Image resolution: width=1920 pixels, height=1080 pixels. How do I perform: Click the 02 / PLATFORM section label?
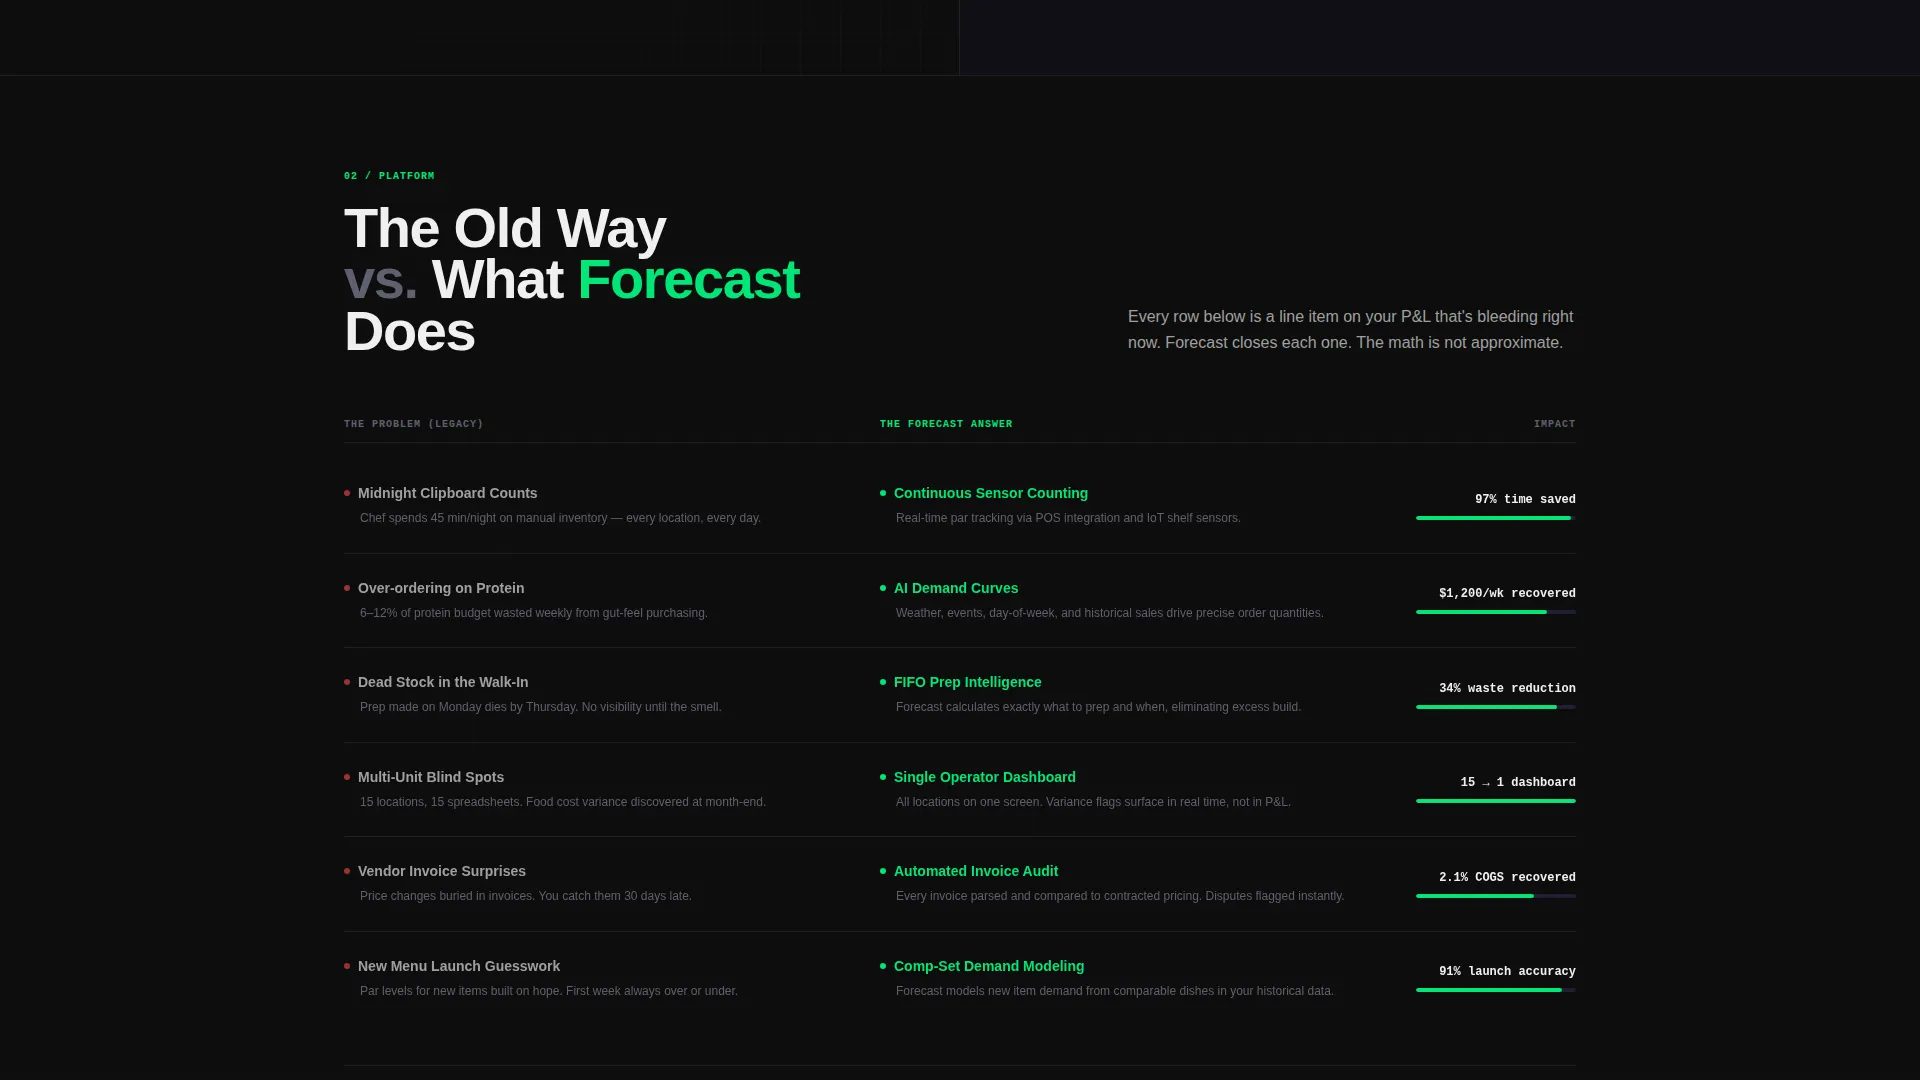(389, 176)
